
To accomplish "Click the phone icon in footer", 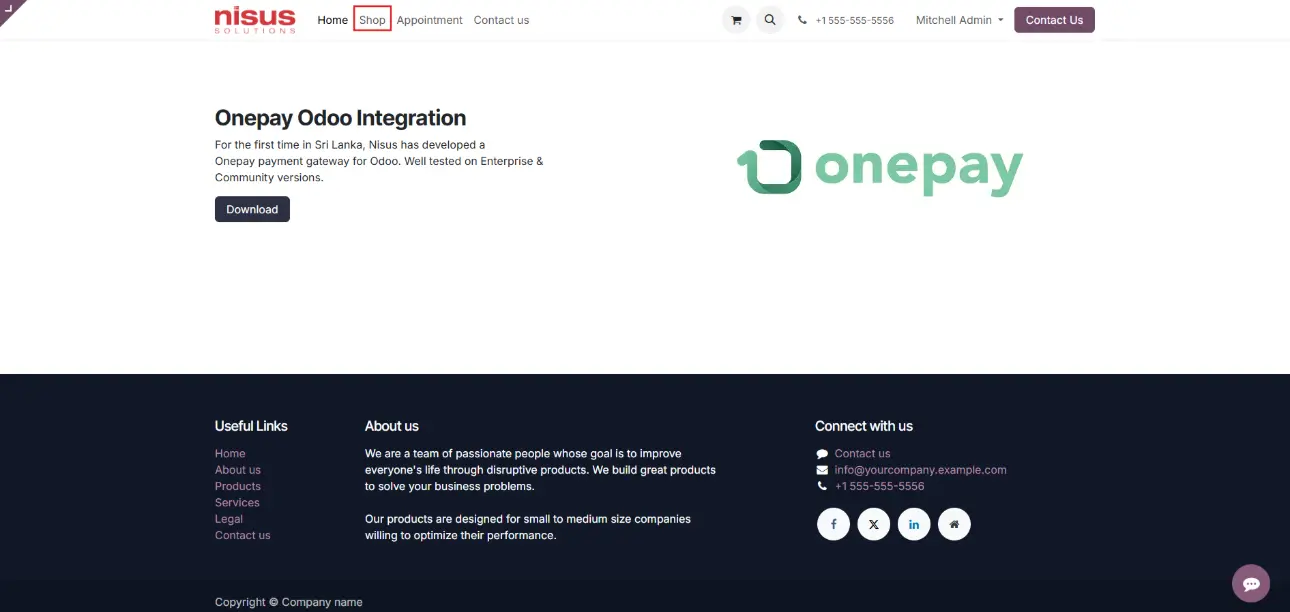I will [x=822, y=486].
